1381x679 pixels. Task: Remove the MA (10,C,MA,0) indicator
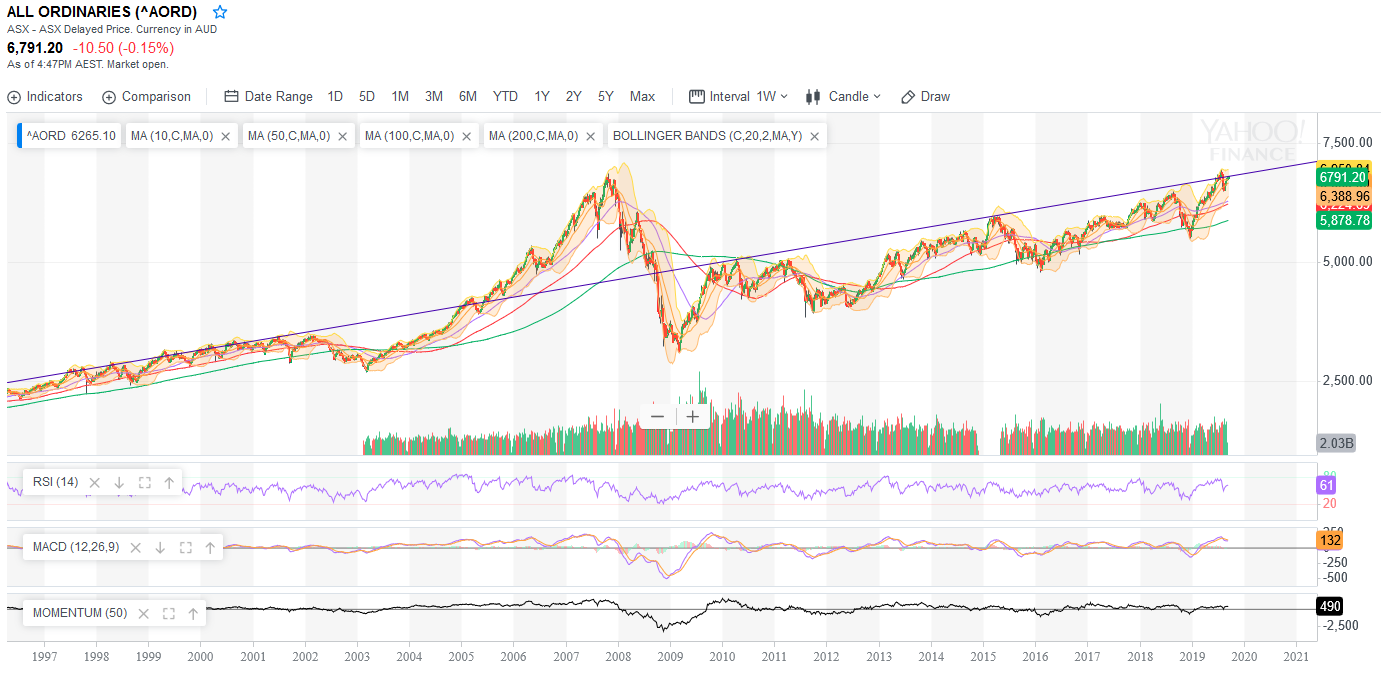pyautogui.click(x=226, y=136)
